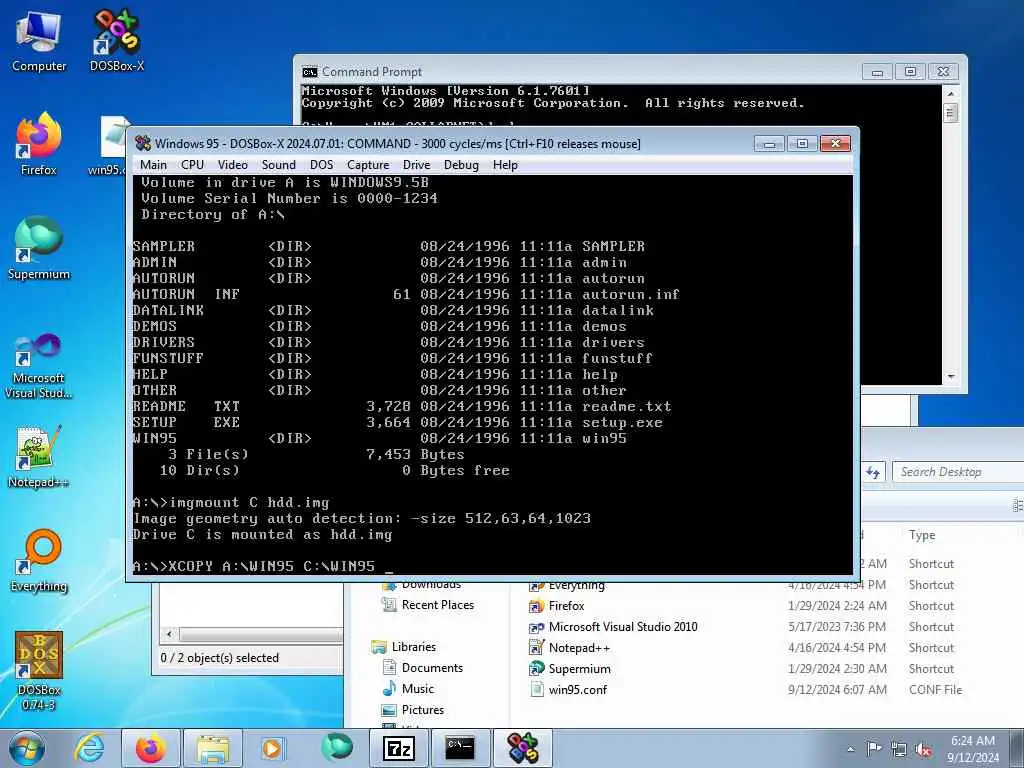Open Windows Explorer from the taskbar
Image resolution: width=1024 pixels, height=768 pixels.
coord(213,748)
